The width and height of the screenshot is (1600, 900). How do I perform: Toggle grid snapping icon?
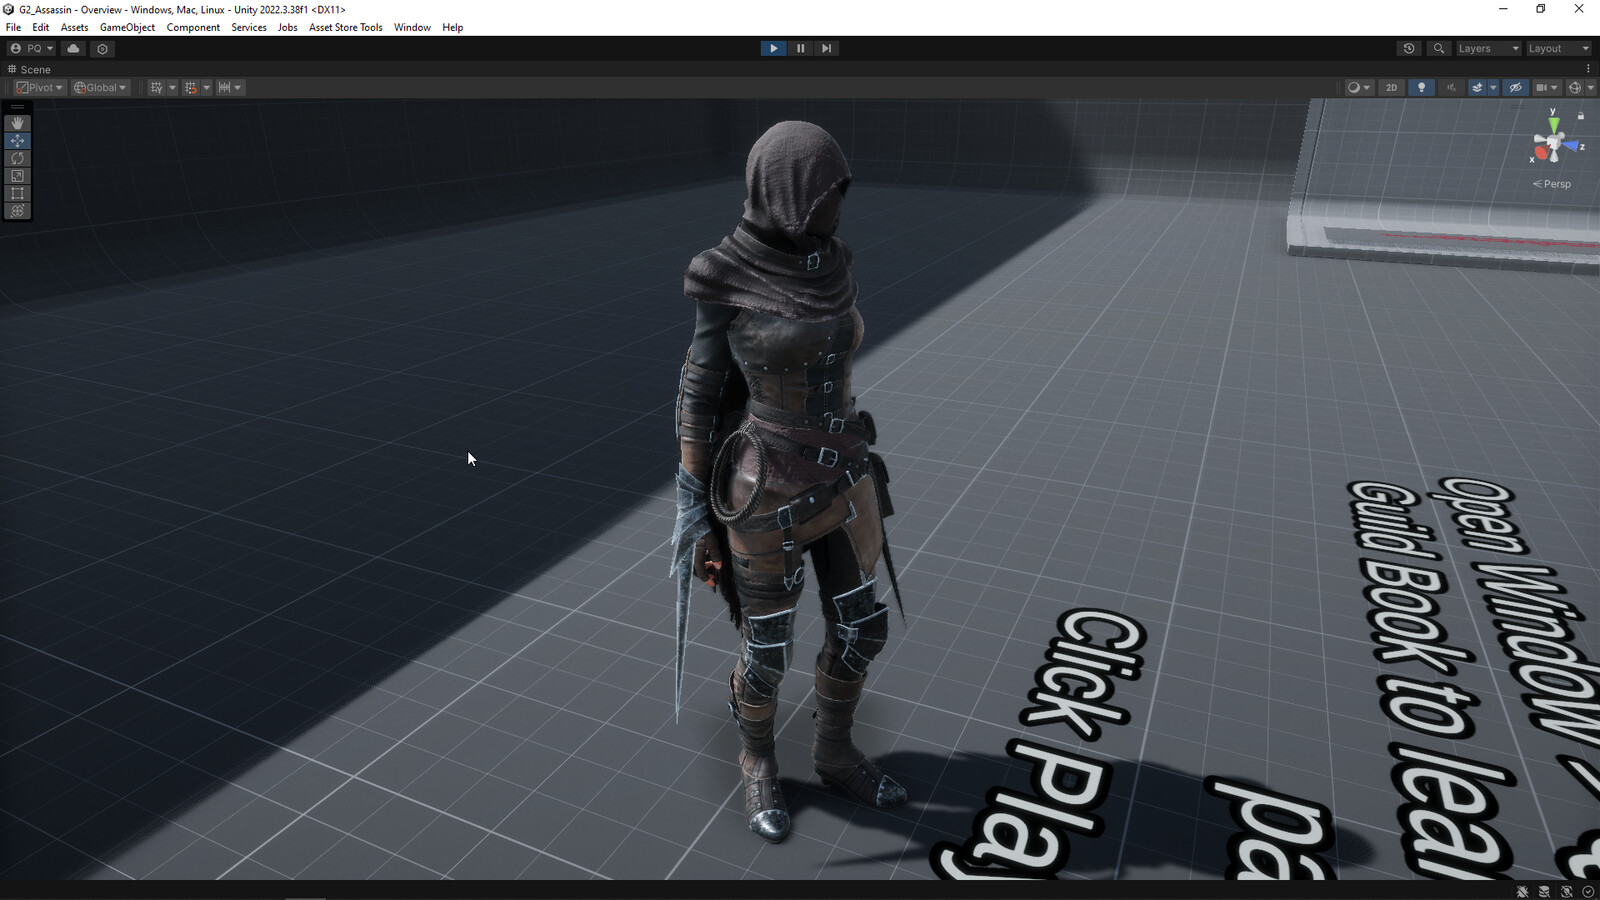tap(191, 88)
